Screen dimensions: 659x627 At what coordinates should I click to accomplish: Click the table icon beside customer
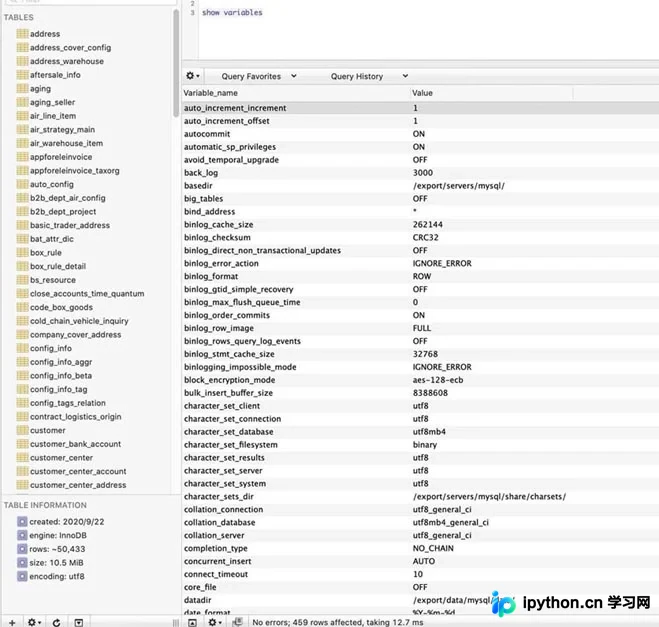pyautogui.click(x=22, y=430)
